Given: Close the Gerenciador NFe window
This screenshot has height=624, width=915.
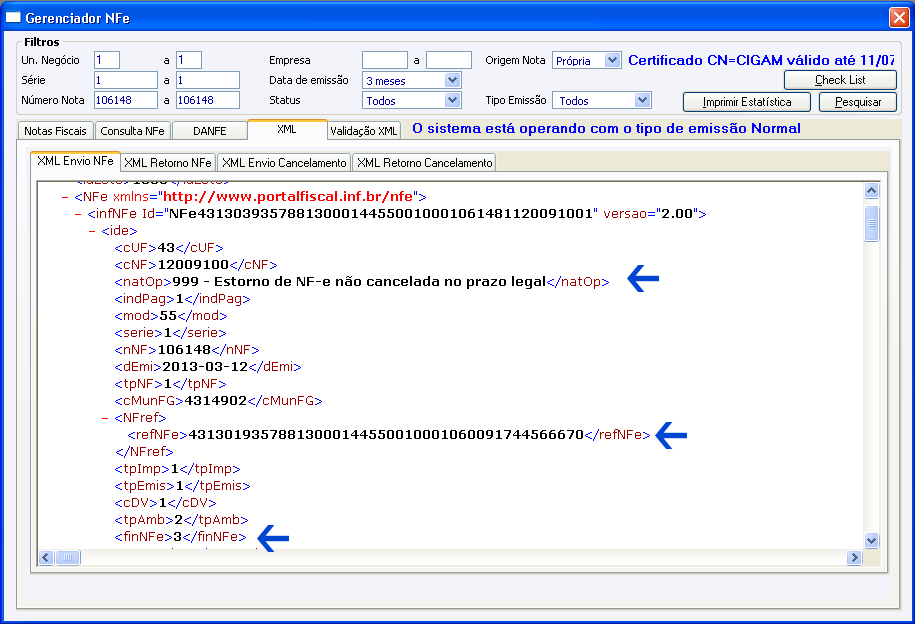Looking at the screenshot, I should [899, 18].
